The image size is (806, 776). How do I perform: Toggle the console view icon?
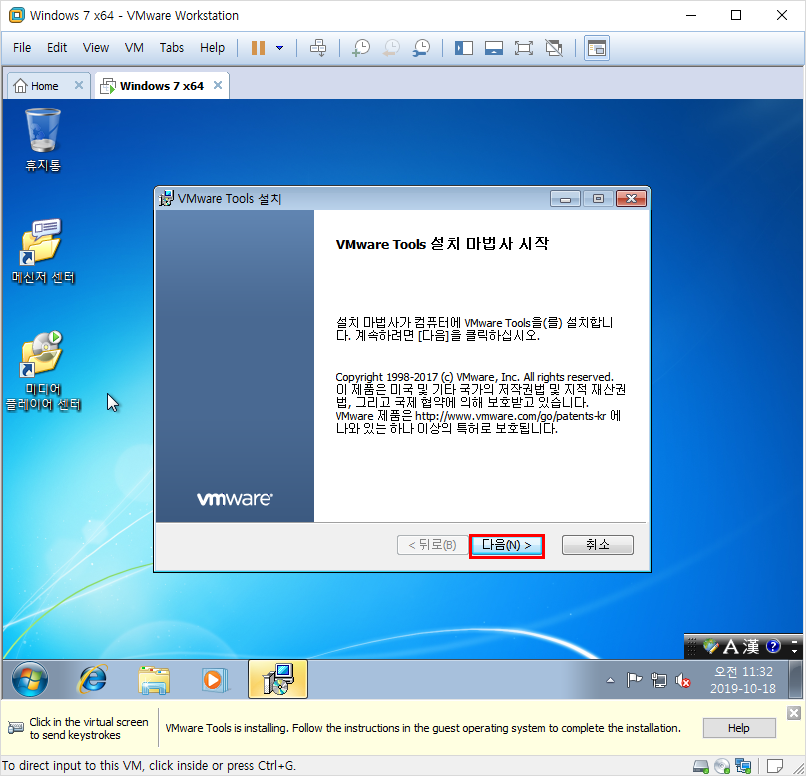point(597,48)
